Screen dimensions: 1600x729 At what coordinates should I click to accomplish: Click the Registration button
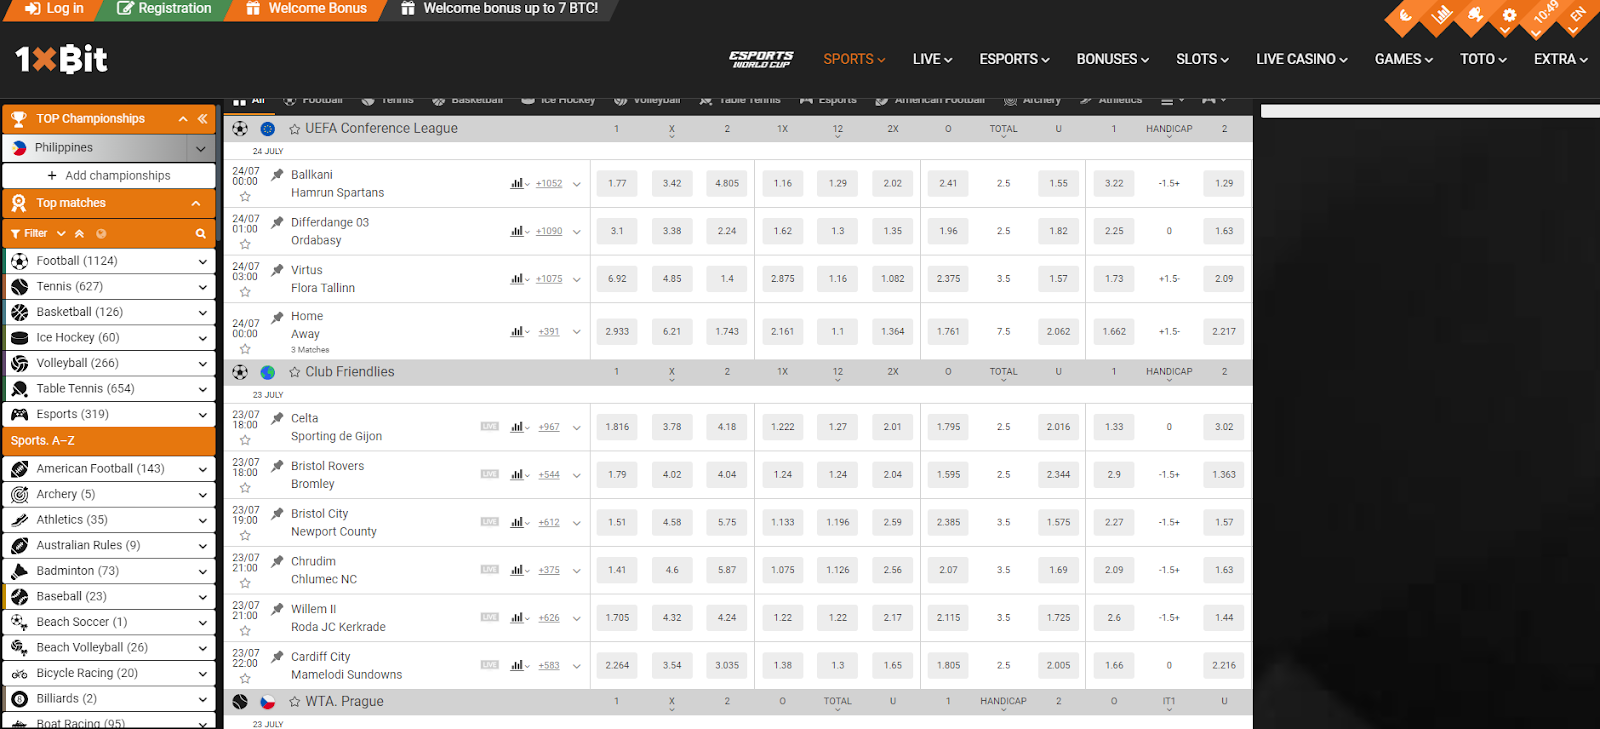(x=165, y=9)
